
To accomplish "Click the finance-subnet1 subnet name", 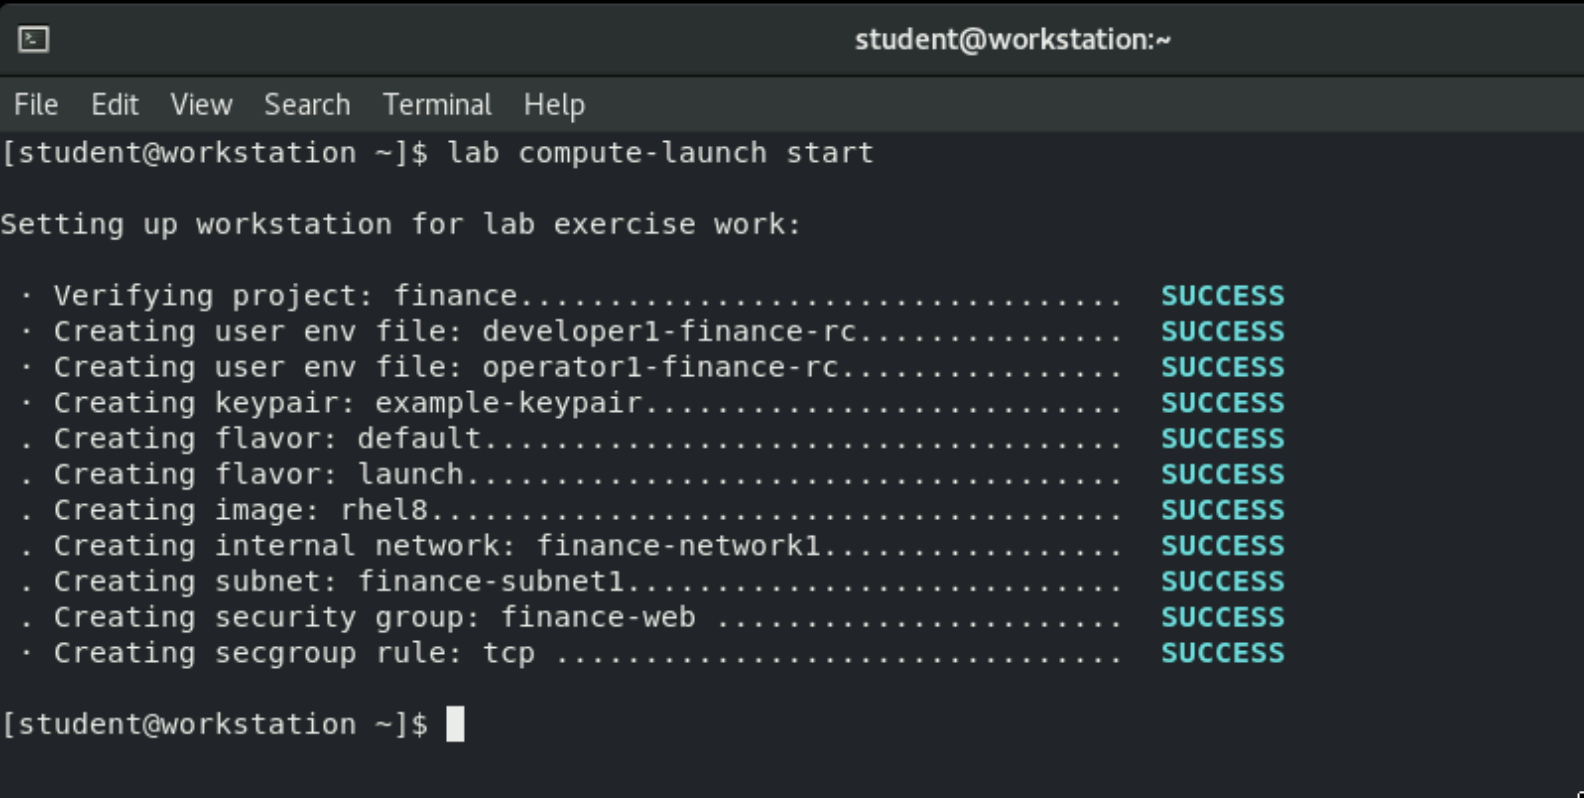I will (x=490, y=581).
